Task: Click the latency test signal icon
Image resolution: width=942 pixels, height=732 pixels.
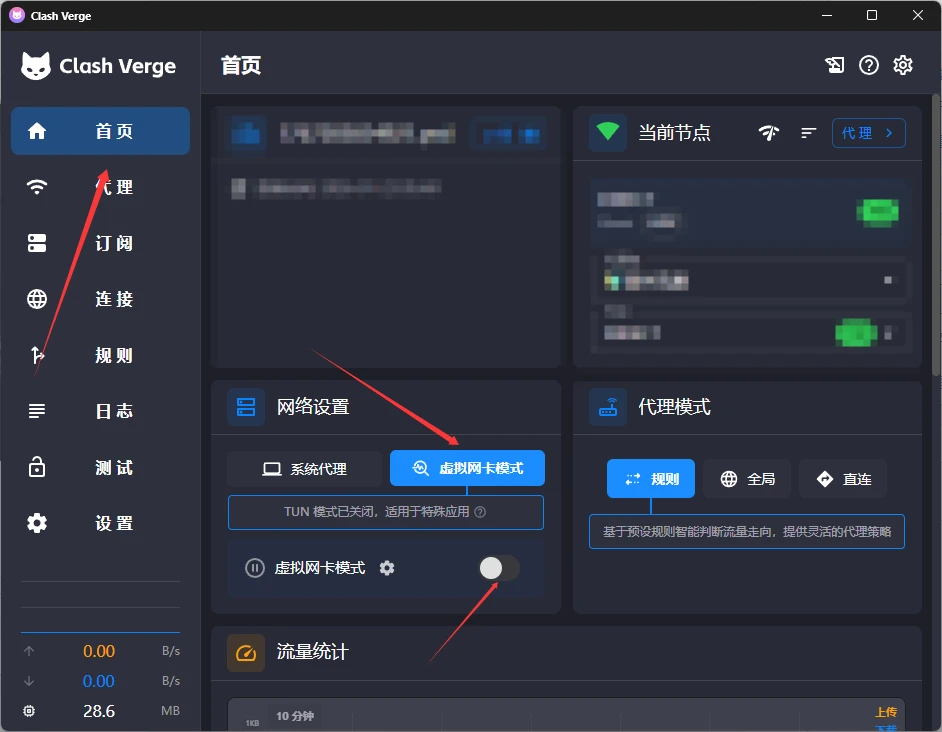Action: click(x=768, y=133)
